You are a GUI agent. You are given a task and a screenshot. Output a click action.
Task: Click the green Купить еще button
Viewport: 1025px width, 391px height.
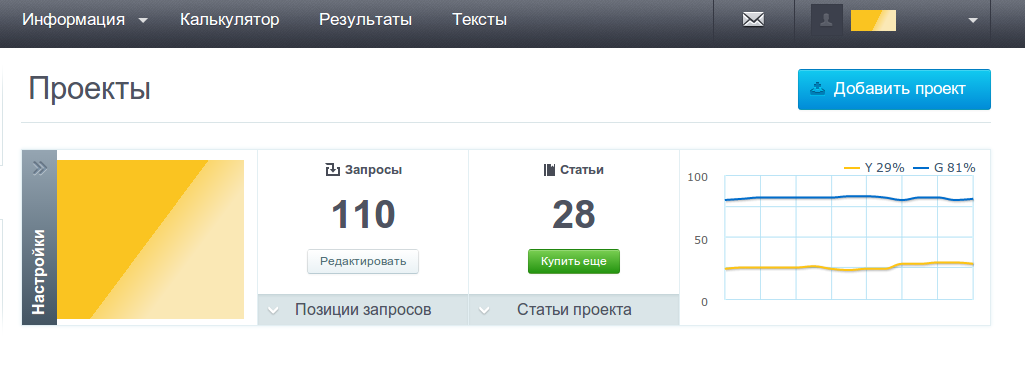tap(574, 262)
